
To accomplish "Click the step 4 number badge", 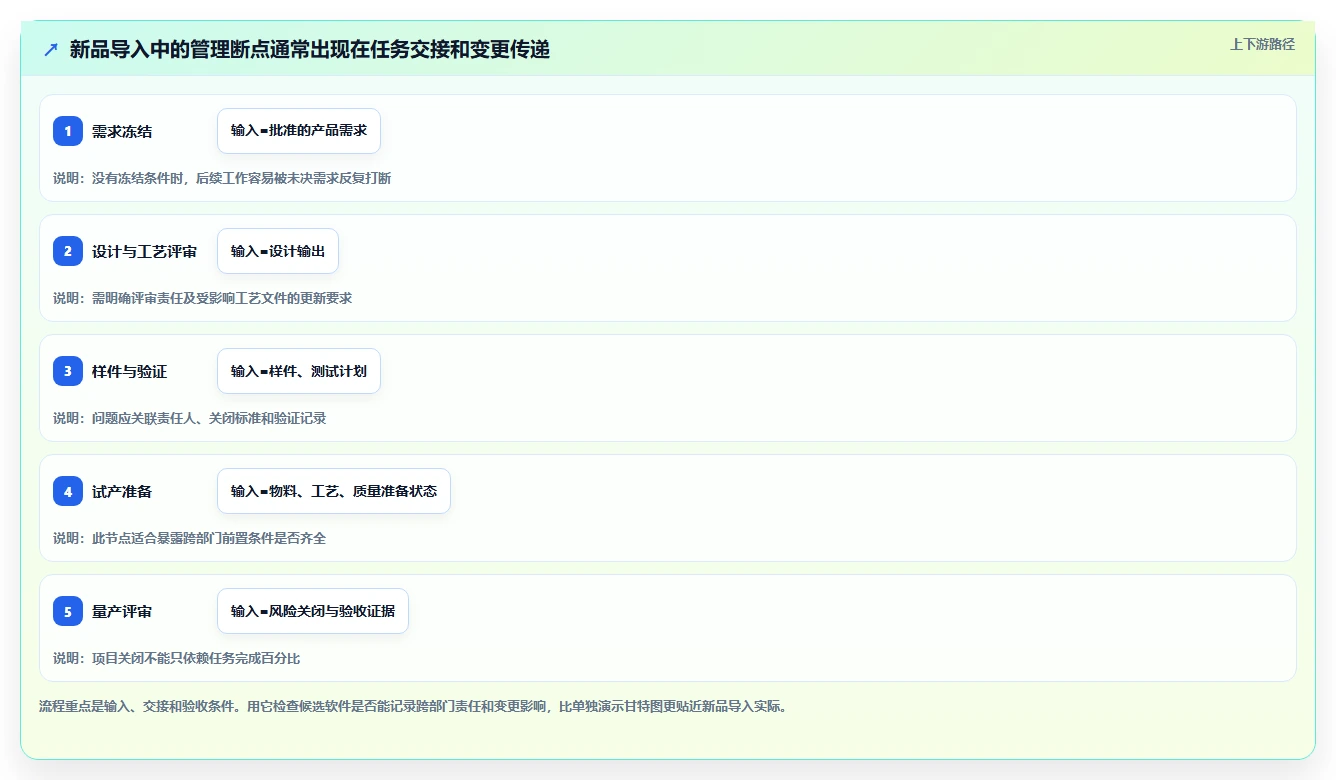I will 68,491.
